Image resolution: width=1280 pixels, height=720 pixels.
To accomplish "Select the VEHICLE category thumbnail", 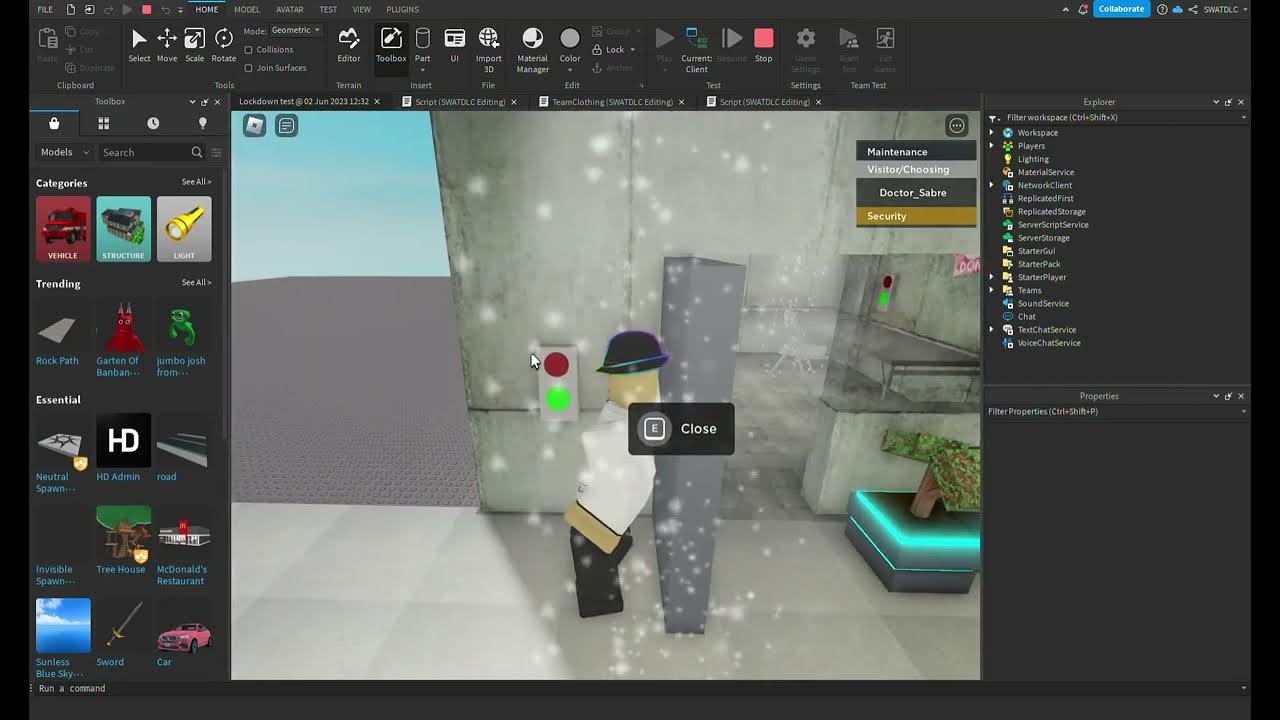I will (63, 229).
